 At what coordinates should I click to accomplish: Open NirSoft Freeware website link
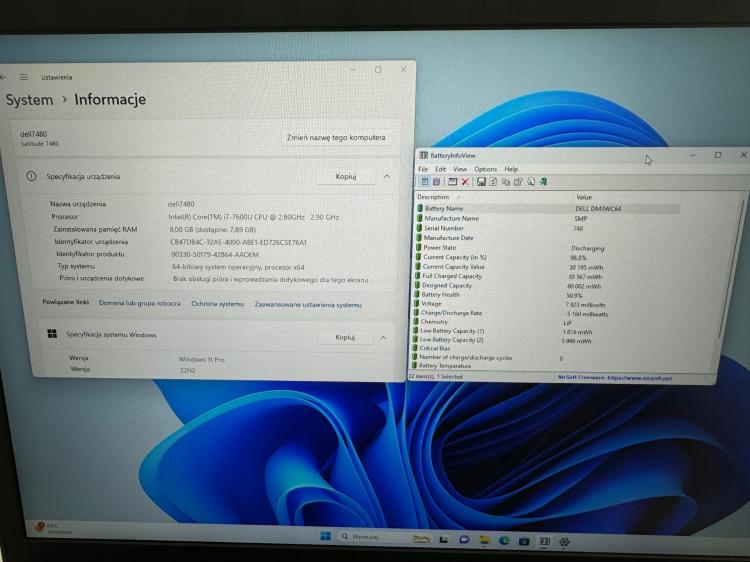[x=615, y=378]
